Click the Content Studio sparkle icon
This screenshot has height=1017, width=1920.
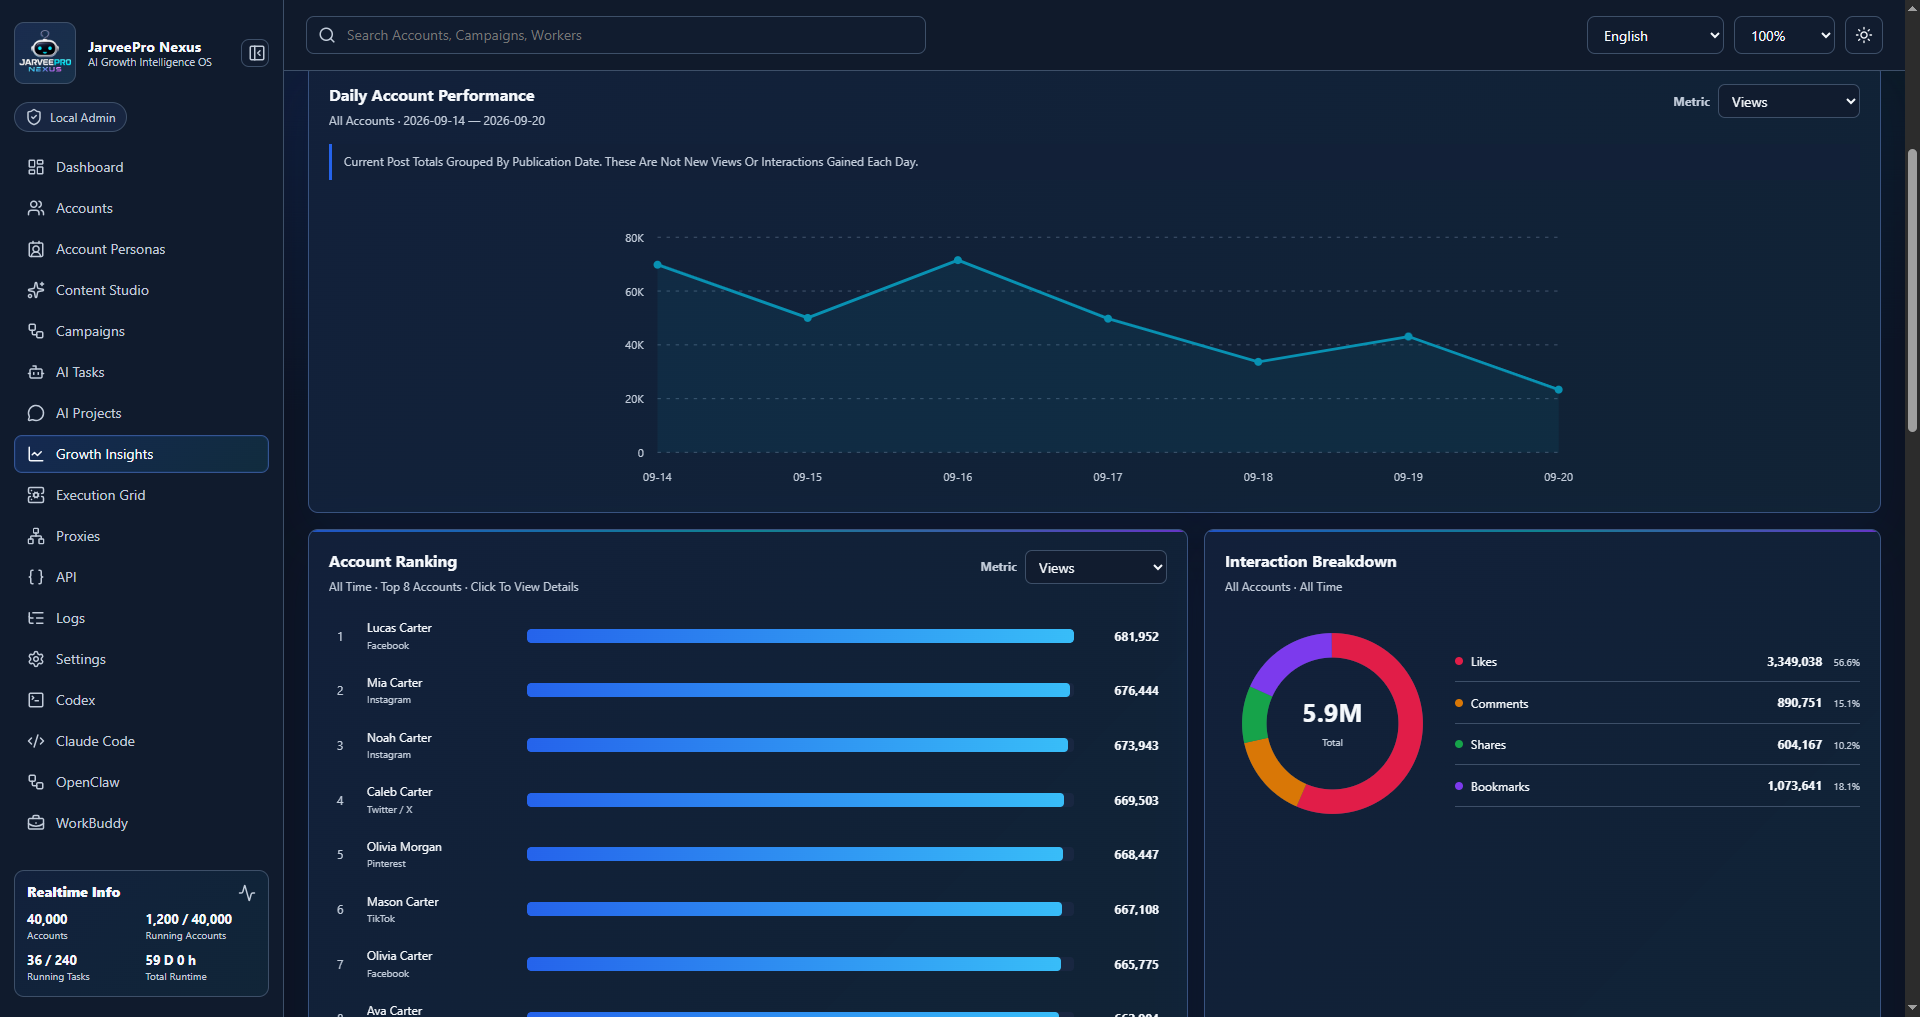coord(36,290)
